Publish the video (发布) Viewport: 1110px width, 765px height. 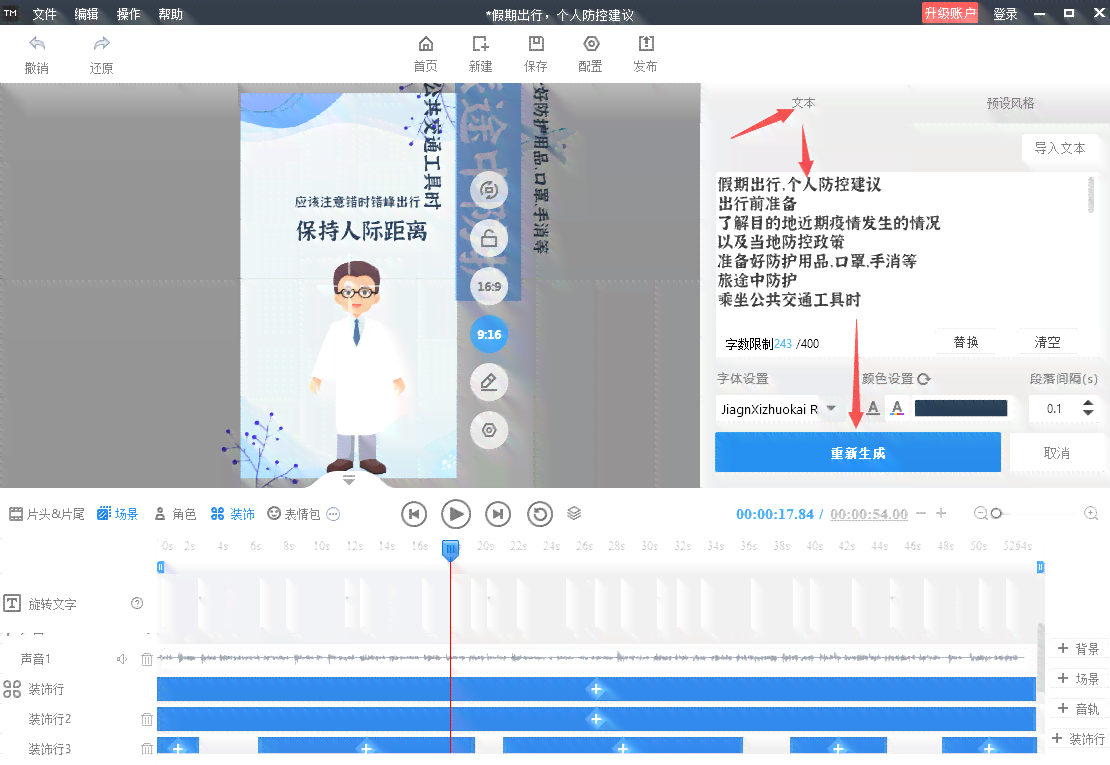645,54
